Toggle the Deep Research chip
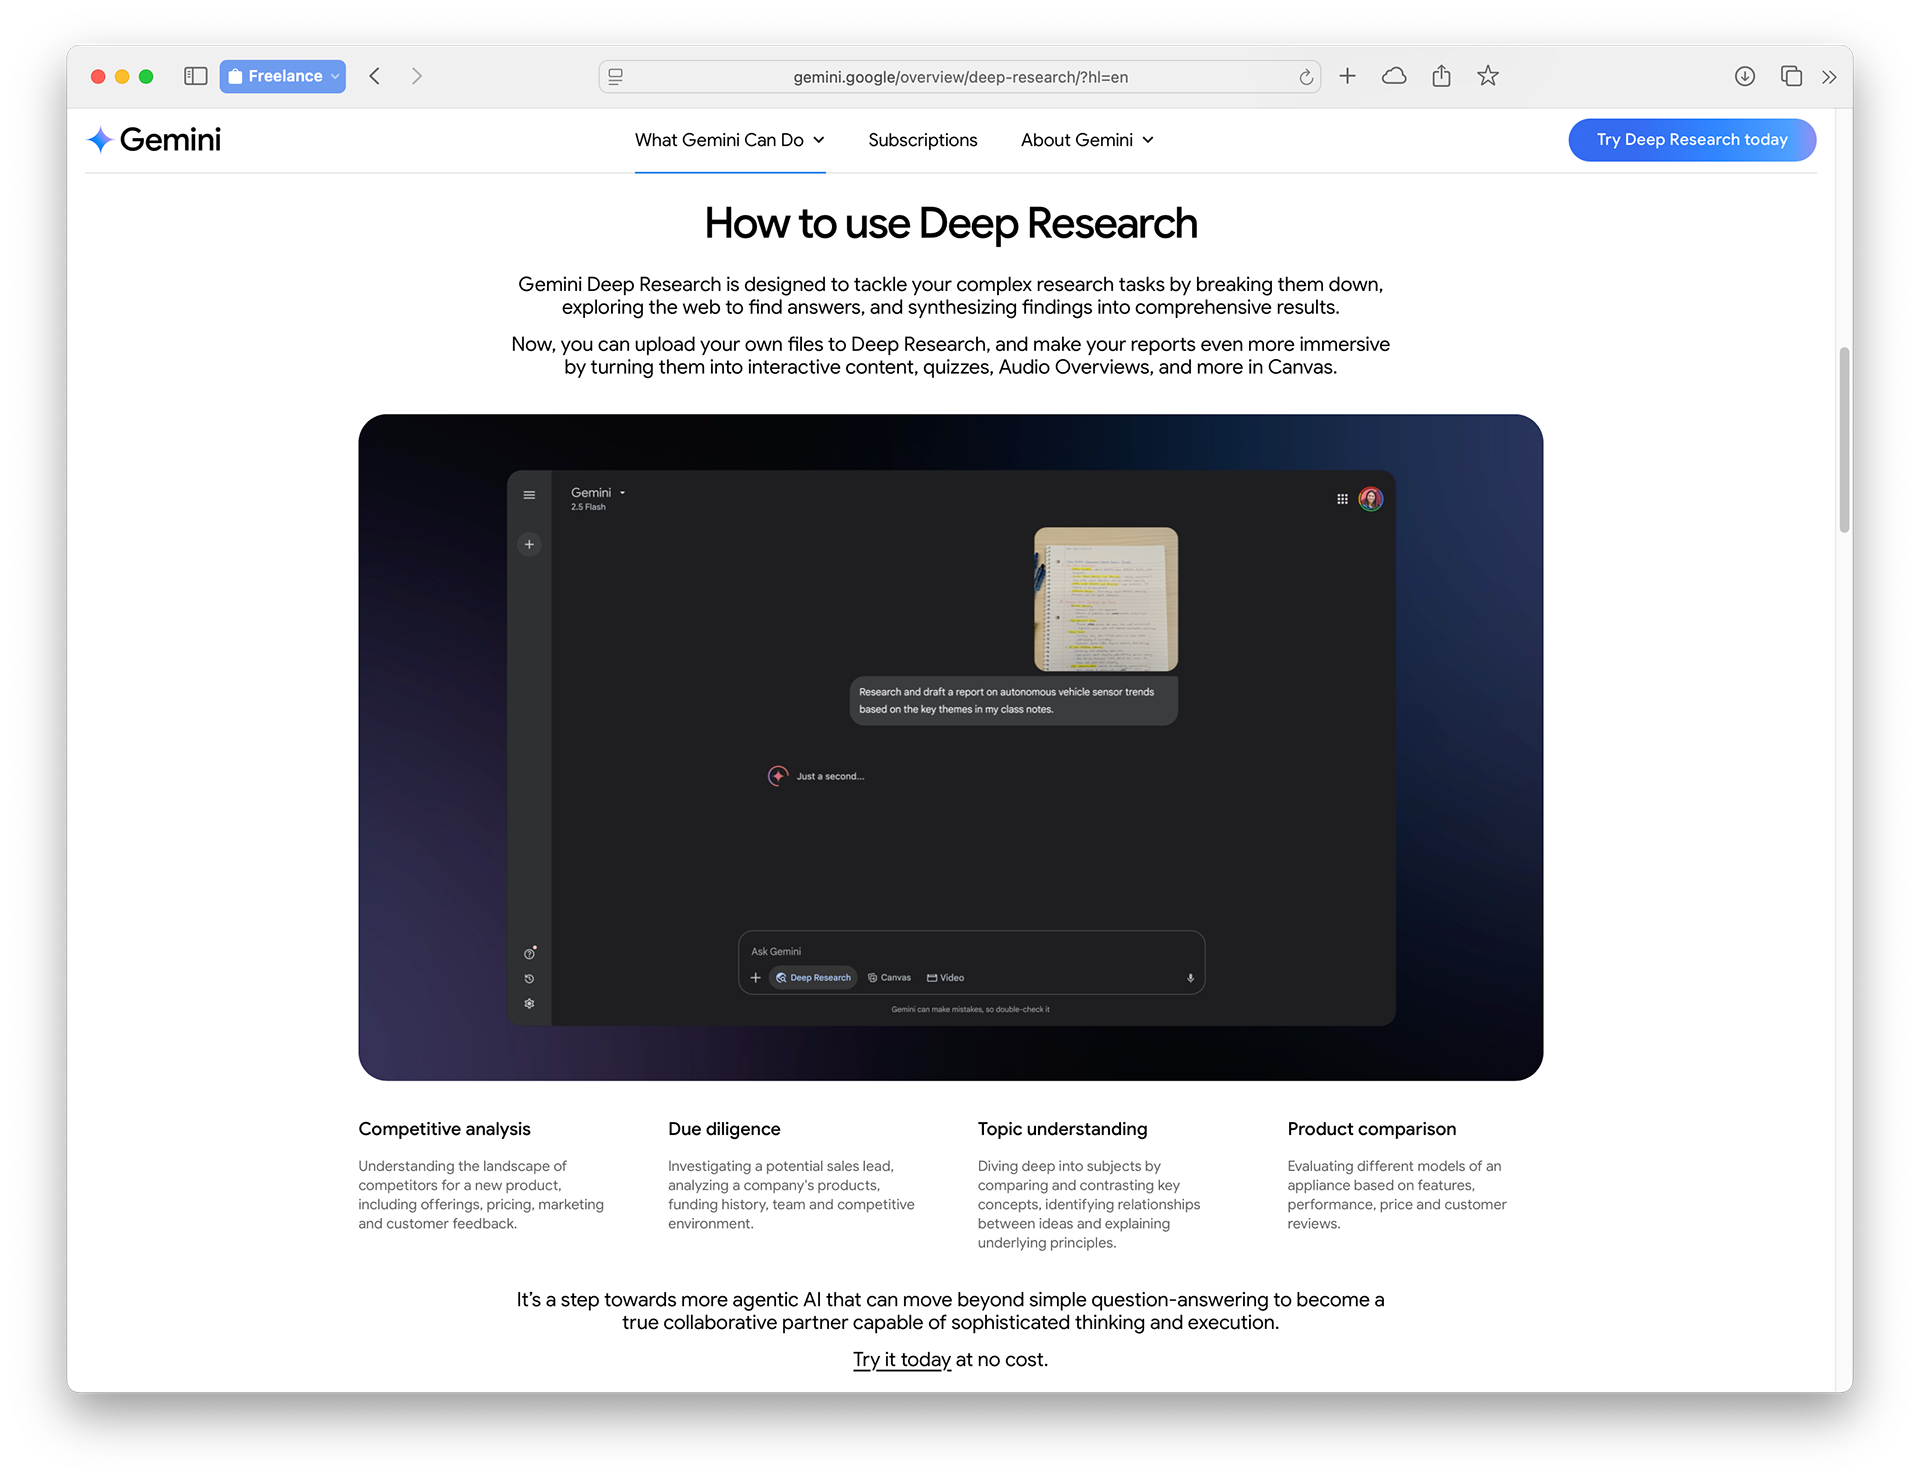This screenshot has width=1920, height=1481. (813, 978)
